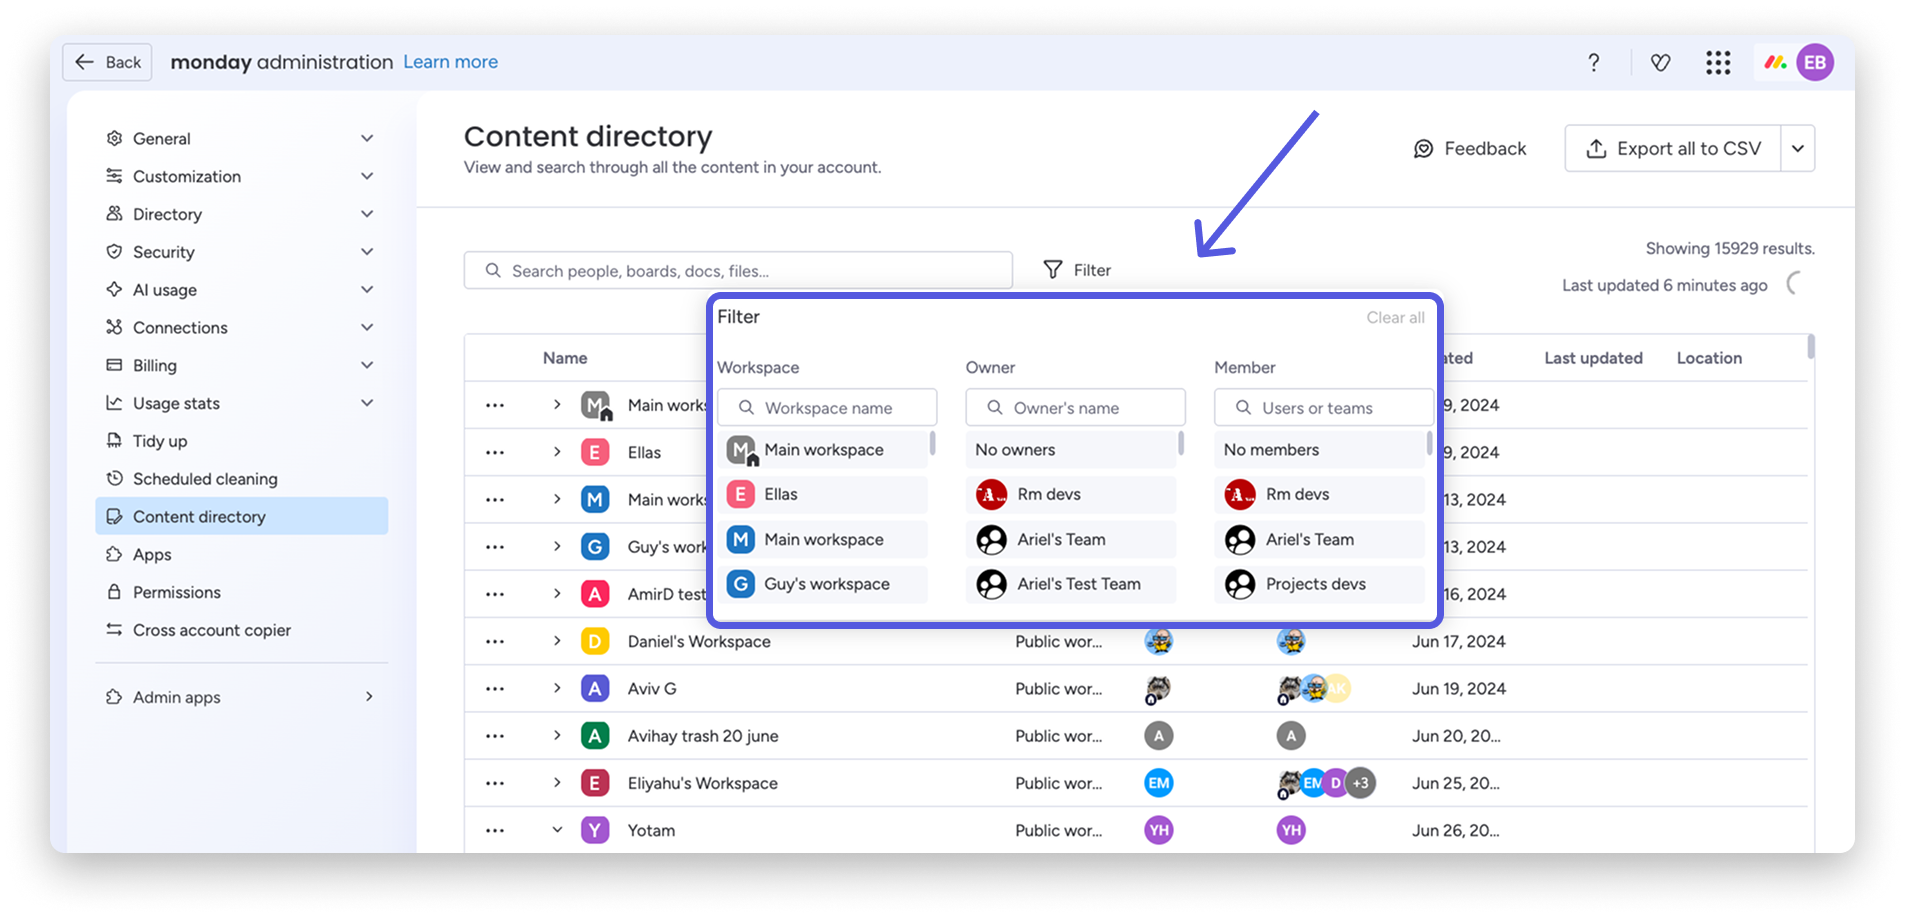Viewport: 1905px width, 918px height.
Task: Click the Feedback button
Action: tap(1470, 148)
